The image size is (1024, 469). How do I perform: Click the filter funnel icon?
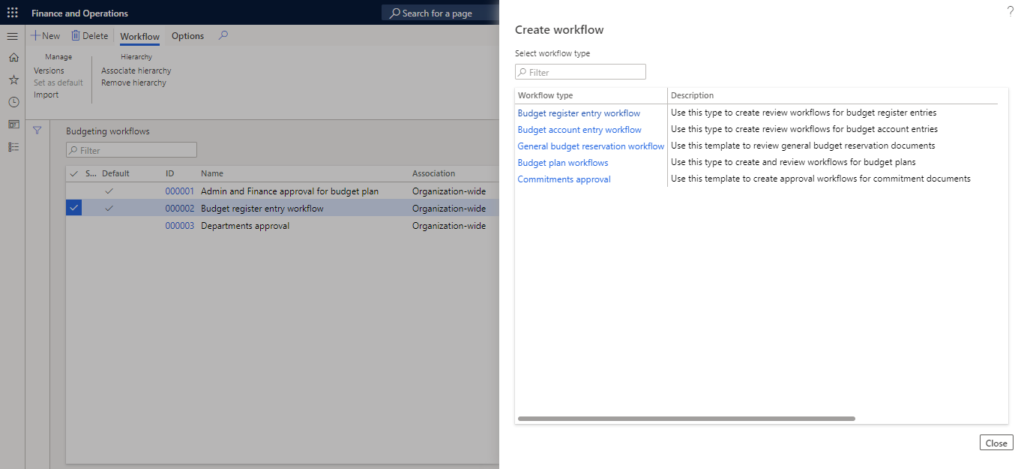[x=38, y=130]
